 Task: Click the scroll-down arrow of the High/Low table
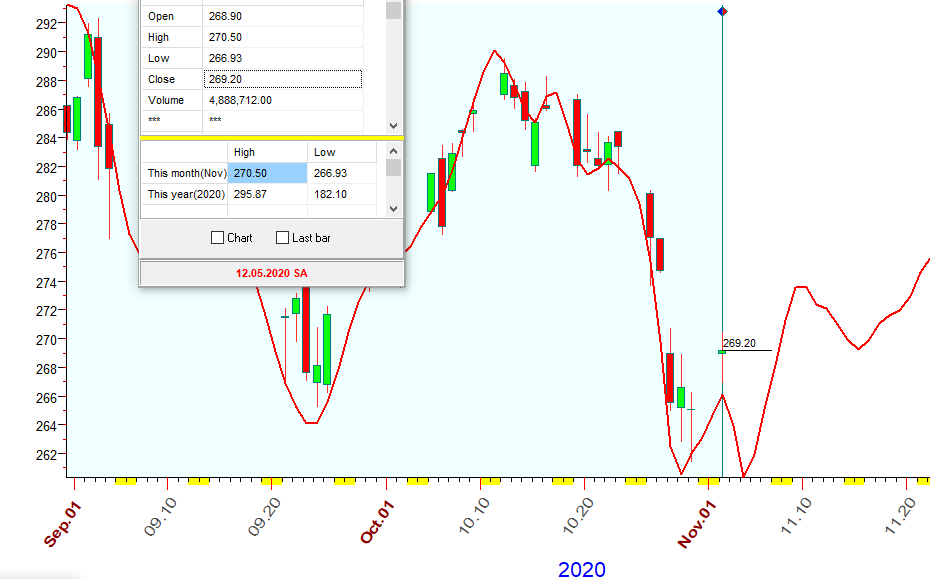tap(393, 208)
